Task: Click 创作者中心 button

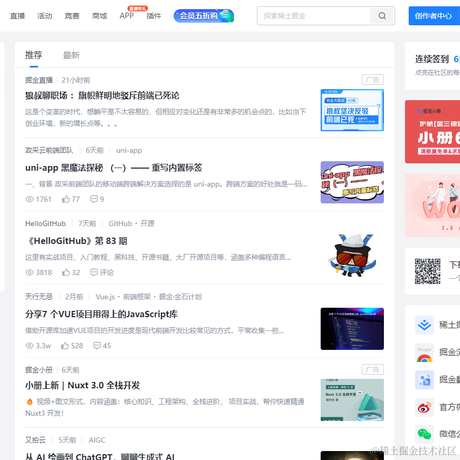Action: point(434,16)
